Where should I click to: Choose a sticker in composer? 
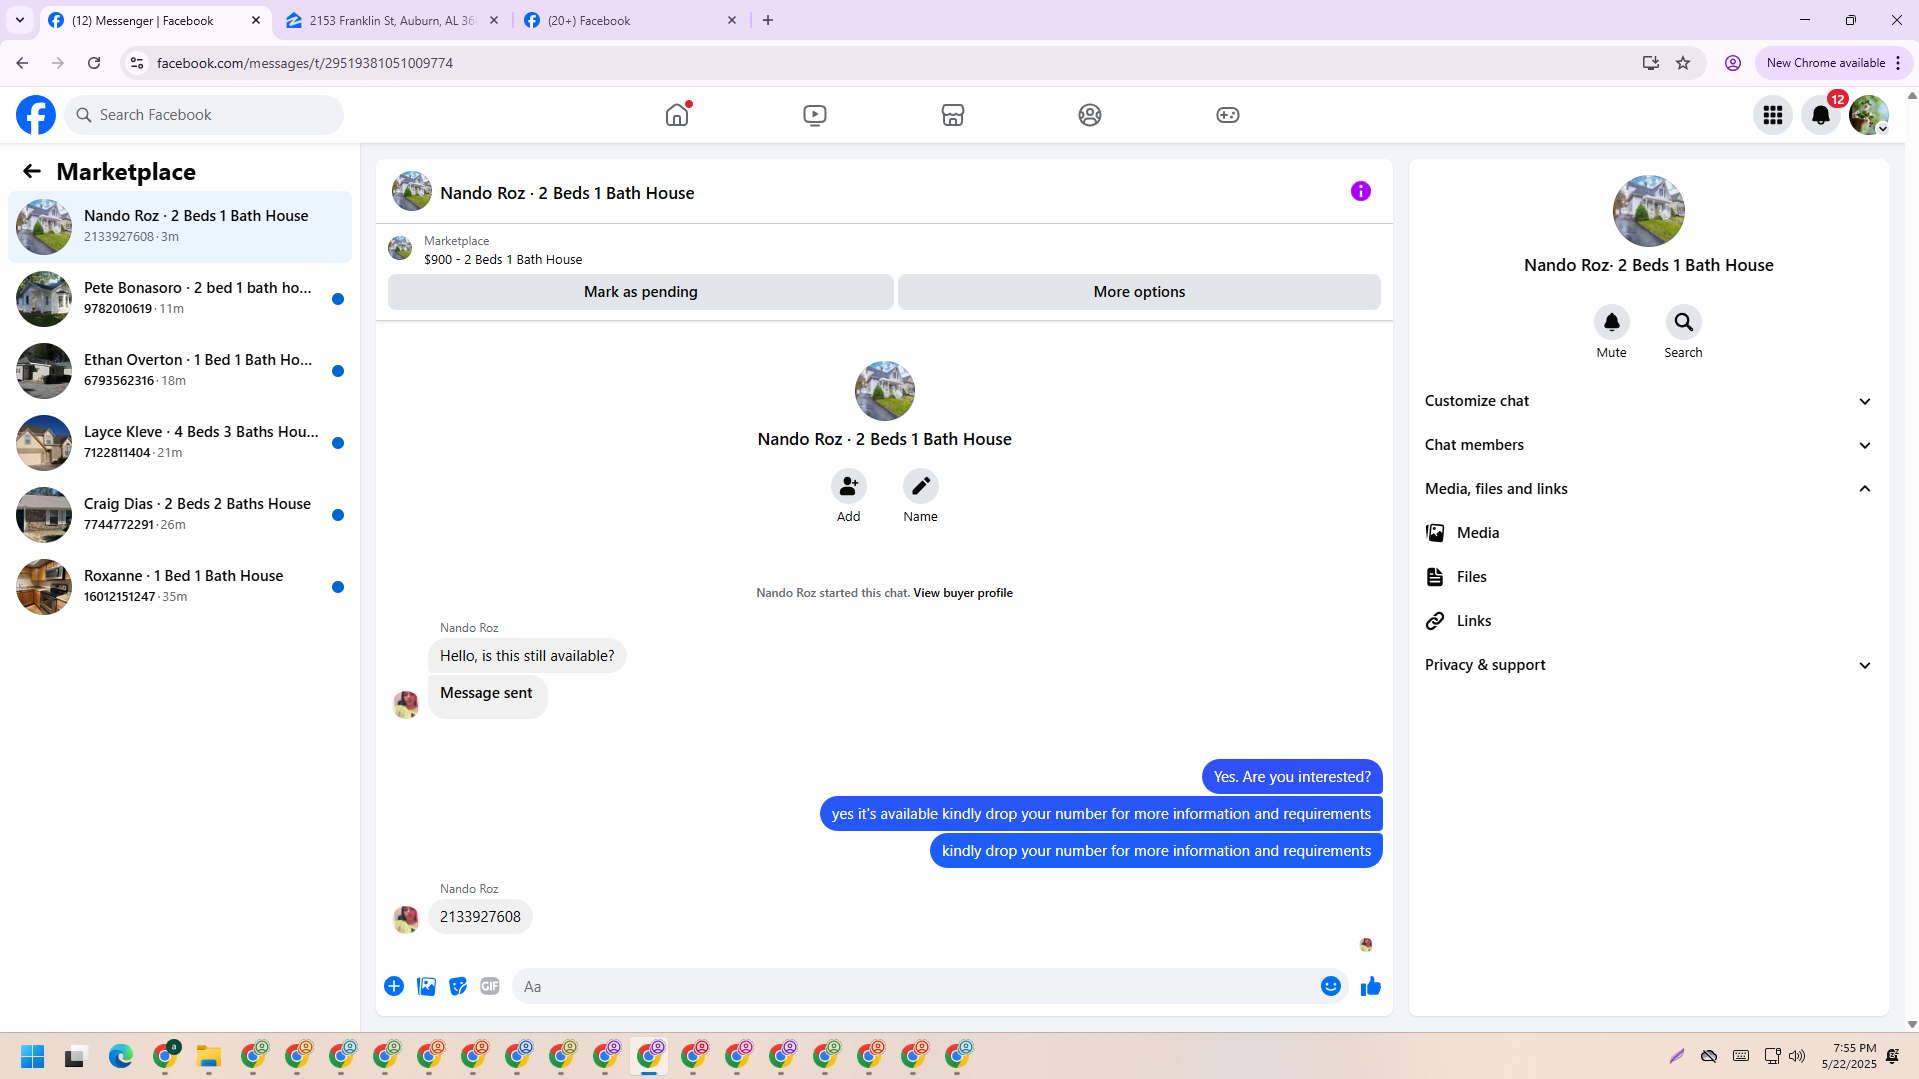point(458,986)
